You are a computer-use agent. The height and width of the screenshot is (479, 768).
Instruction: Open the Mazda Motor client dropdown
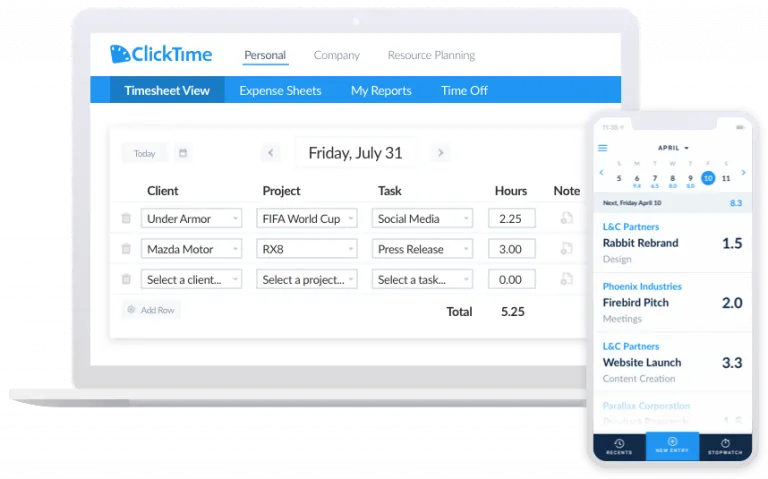point(191,249)
